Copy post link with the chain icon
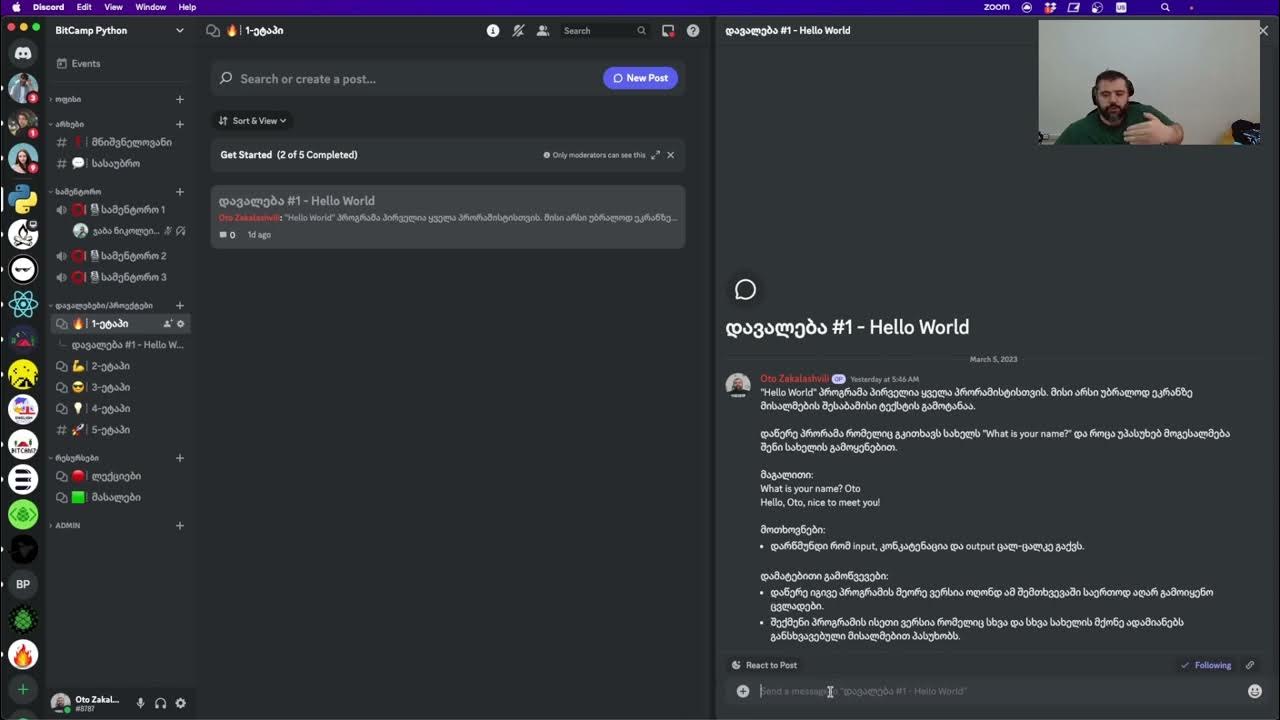The width and height of the screenshot is (1280, 720). [1249, 665]
